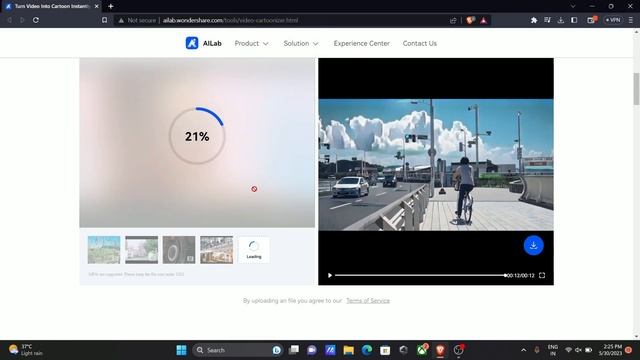The image size is (640, 360).
Task: Expand the Solution dropdown menu
Action: 301,43
